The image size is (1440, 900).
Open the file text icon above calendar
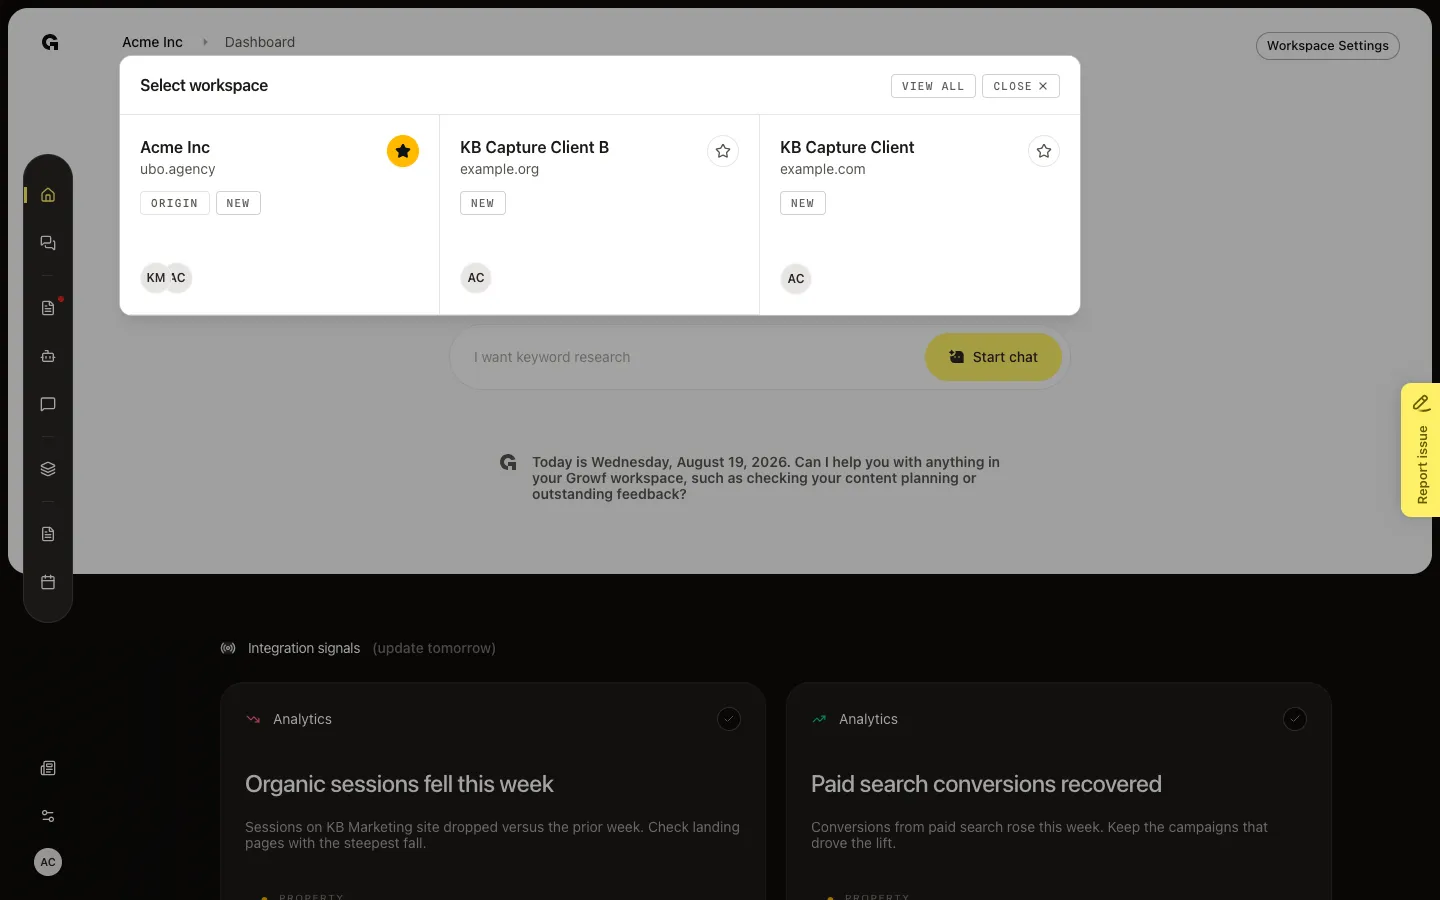[48, 534]
